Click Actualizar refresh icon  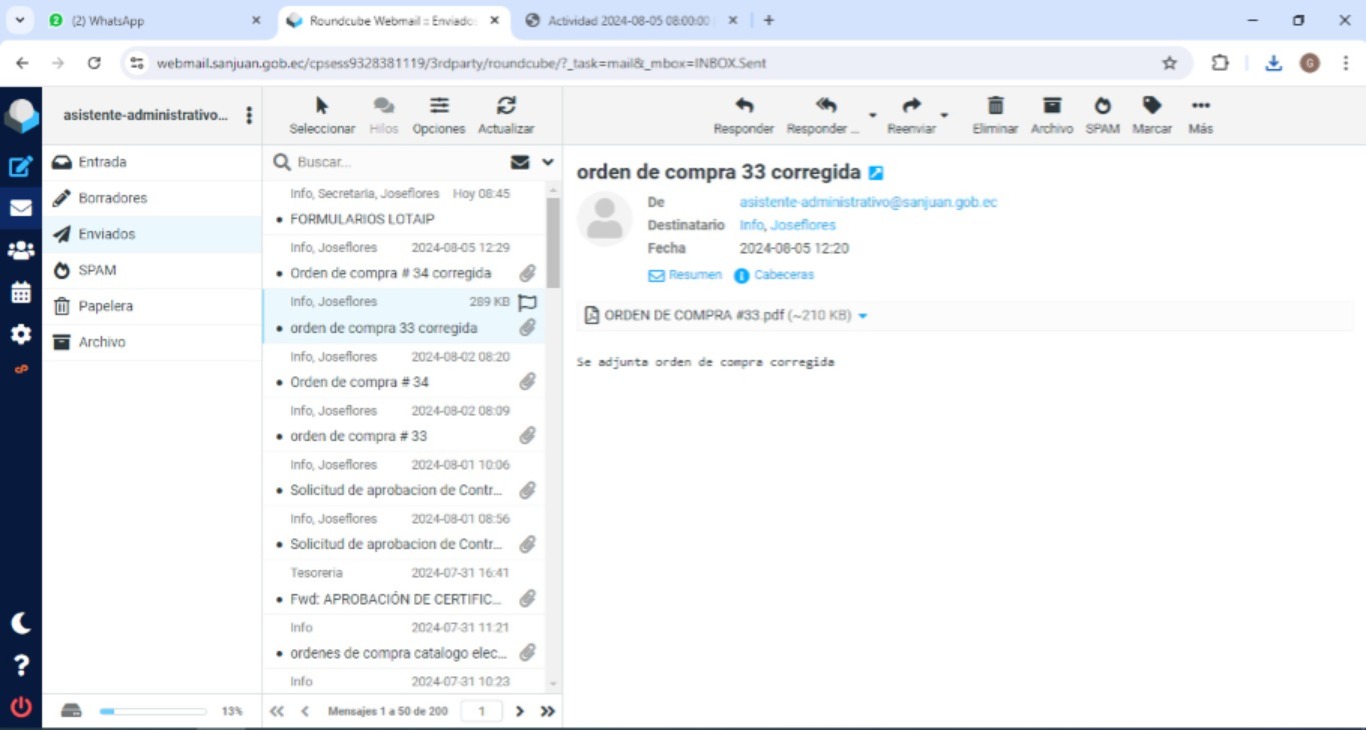[x=506, y=106]
